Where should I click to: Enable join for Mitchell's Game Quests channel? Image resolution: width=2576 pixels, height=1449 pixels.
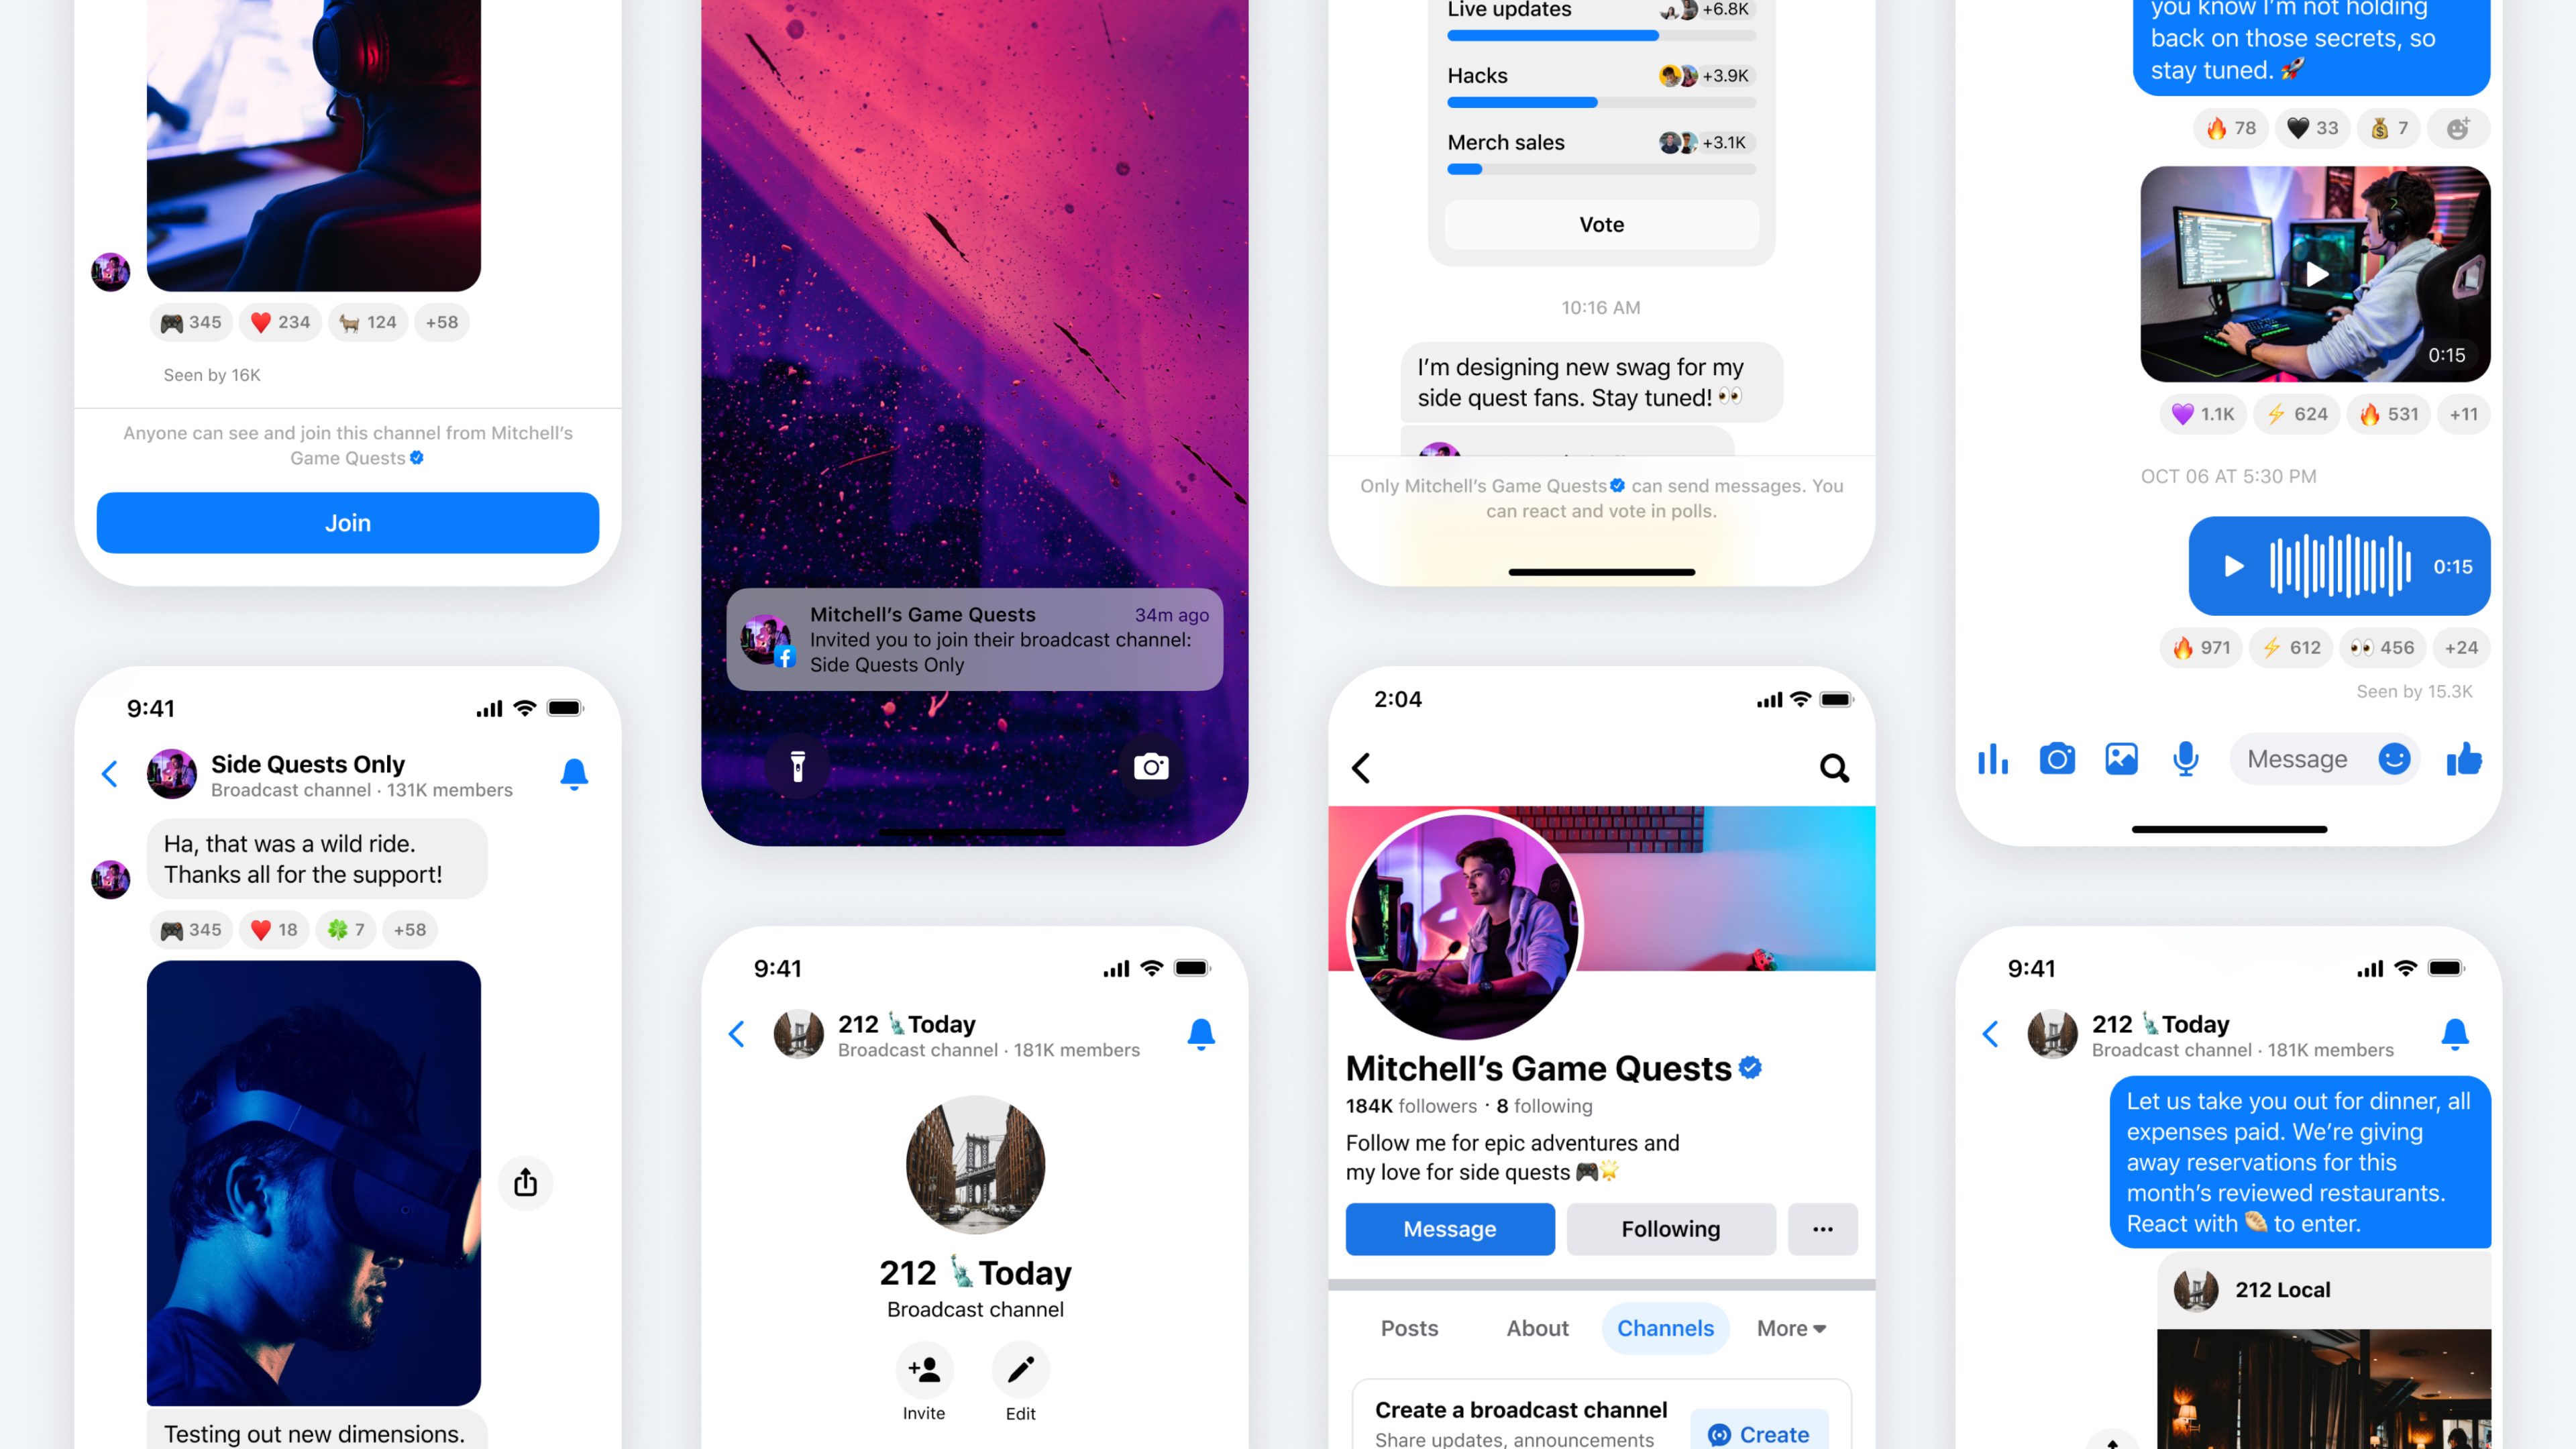(x=349, y=522)
